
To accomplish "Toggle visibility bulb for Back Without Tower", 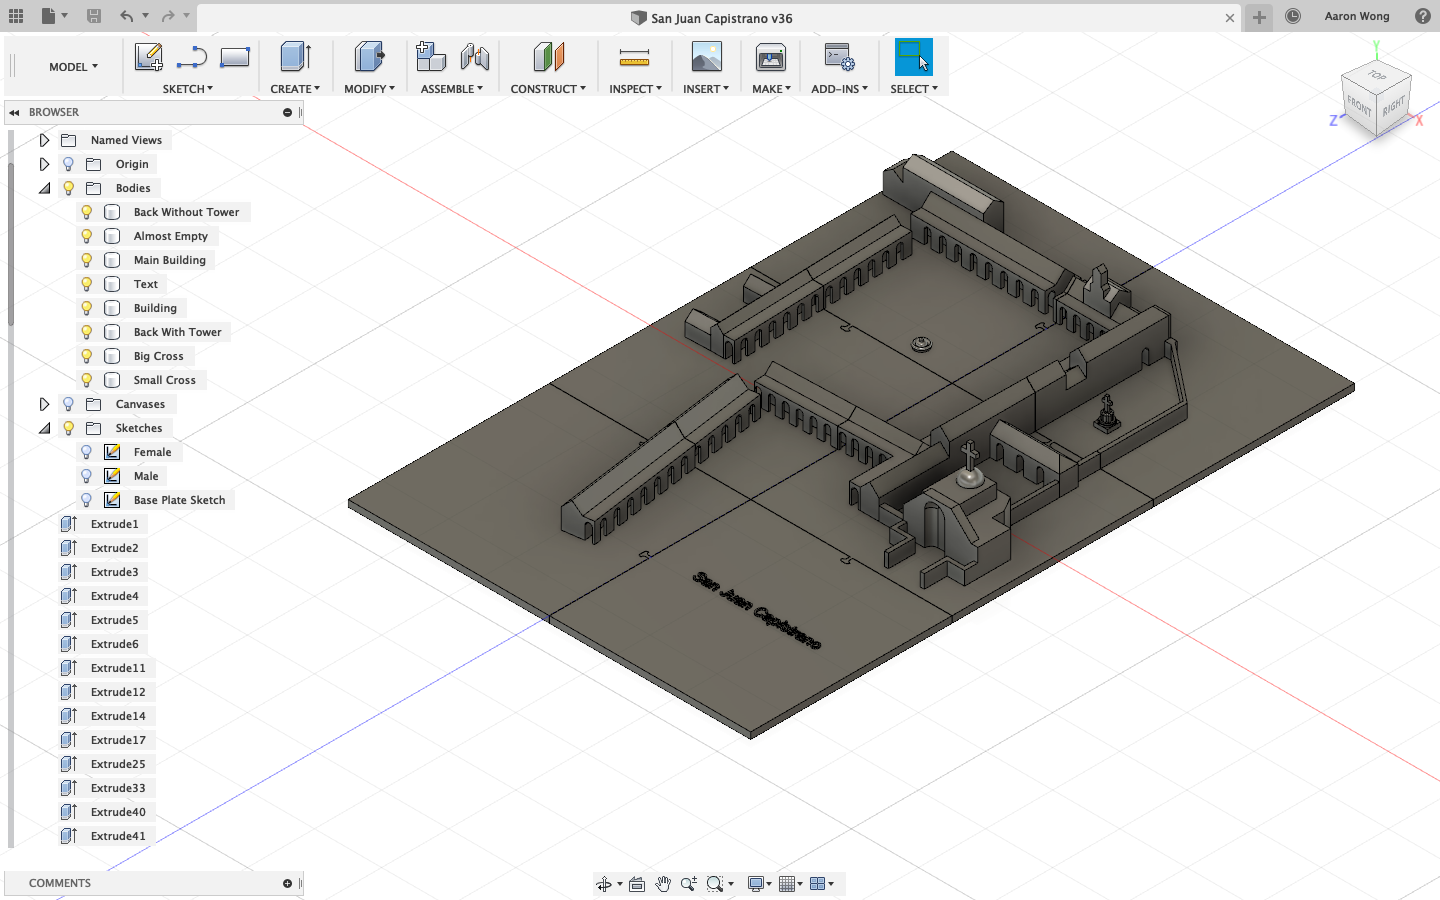I will tap(87, 212).
